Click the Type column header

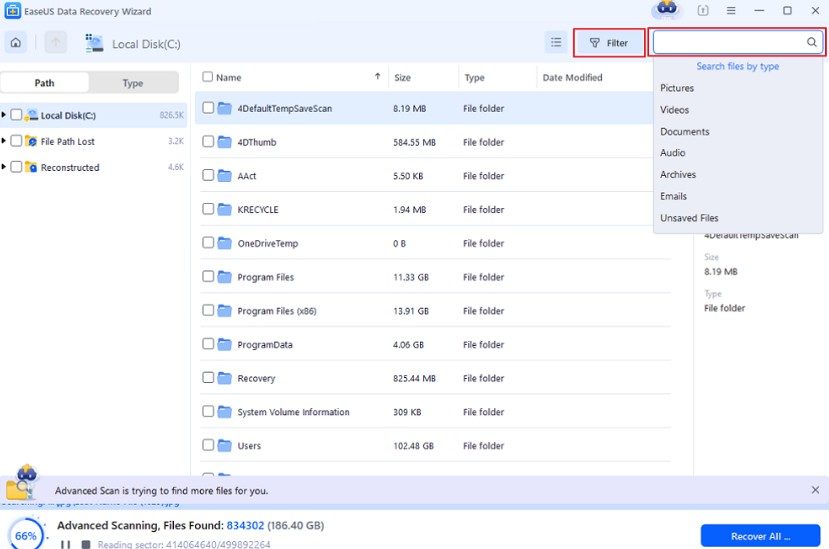point(474,77)
